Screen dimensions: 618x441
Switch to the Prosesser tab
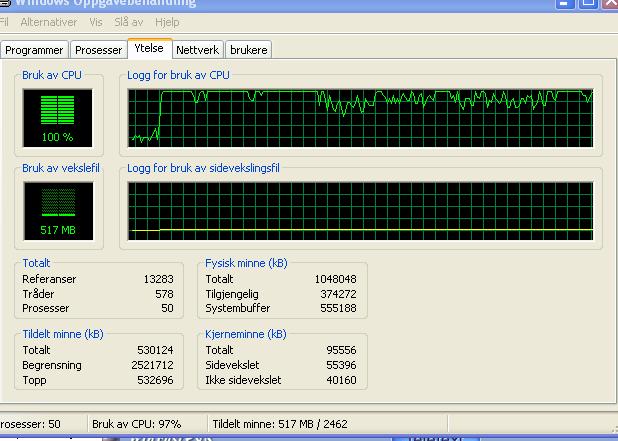pos(99,50)
